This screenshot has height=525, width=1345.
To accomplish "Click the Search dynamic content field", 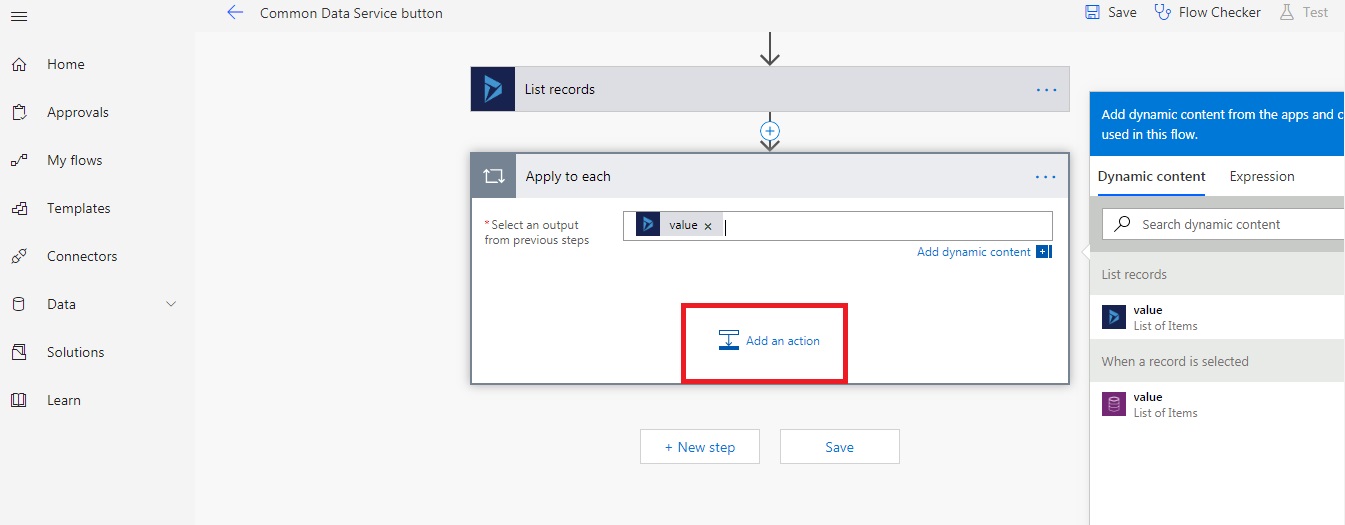I will (x=1235, y=225).
